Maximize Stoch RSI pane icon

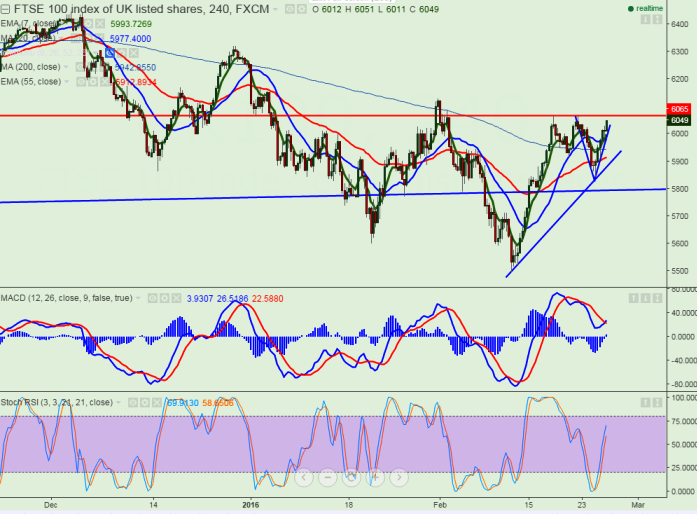click(x=657, y=403)
